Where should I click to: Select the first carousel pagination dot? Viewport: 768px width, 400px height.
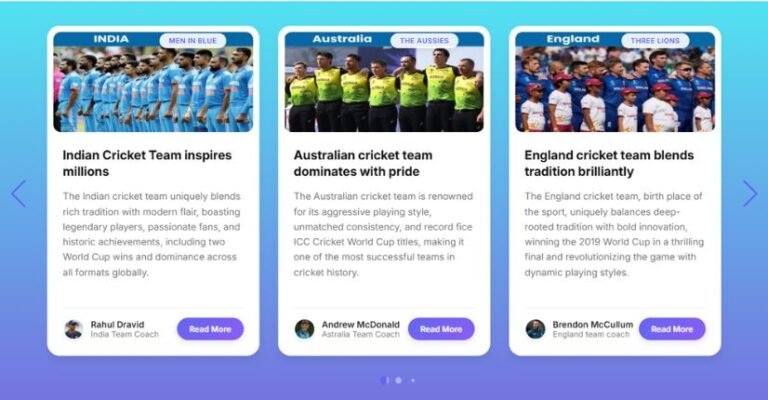tap(385, 380)
